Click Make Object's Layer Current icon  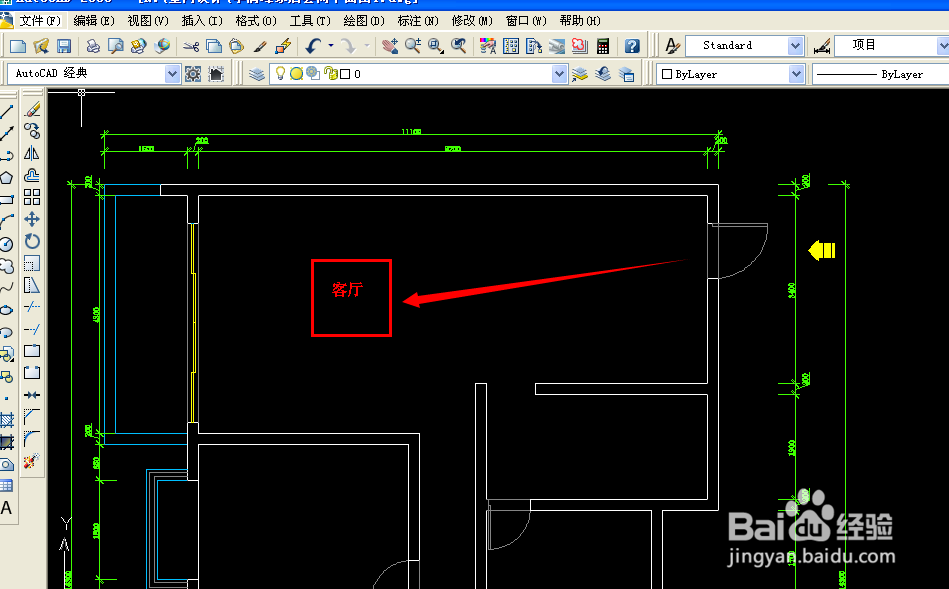(580, 74)
